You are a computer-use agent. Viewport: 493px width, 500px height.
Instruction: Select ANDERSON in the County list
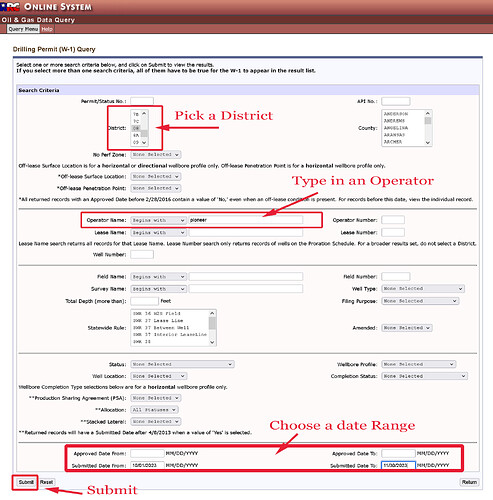[396, 114]
